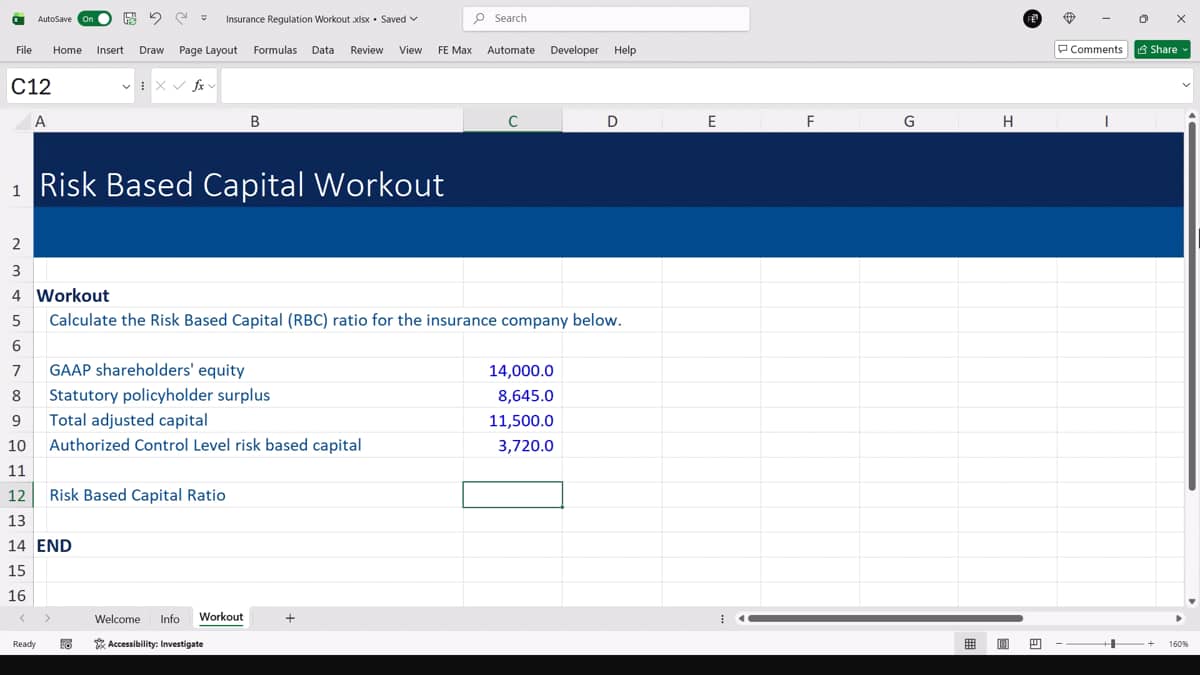1200x675 pixels.
Task: Select the View ribbon tab
Action: coord(410,50)
